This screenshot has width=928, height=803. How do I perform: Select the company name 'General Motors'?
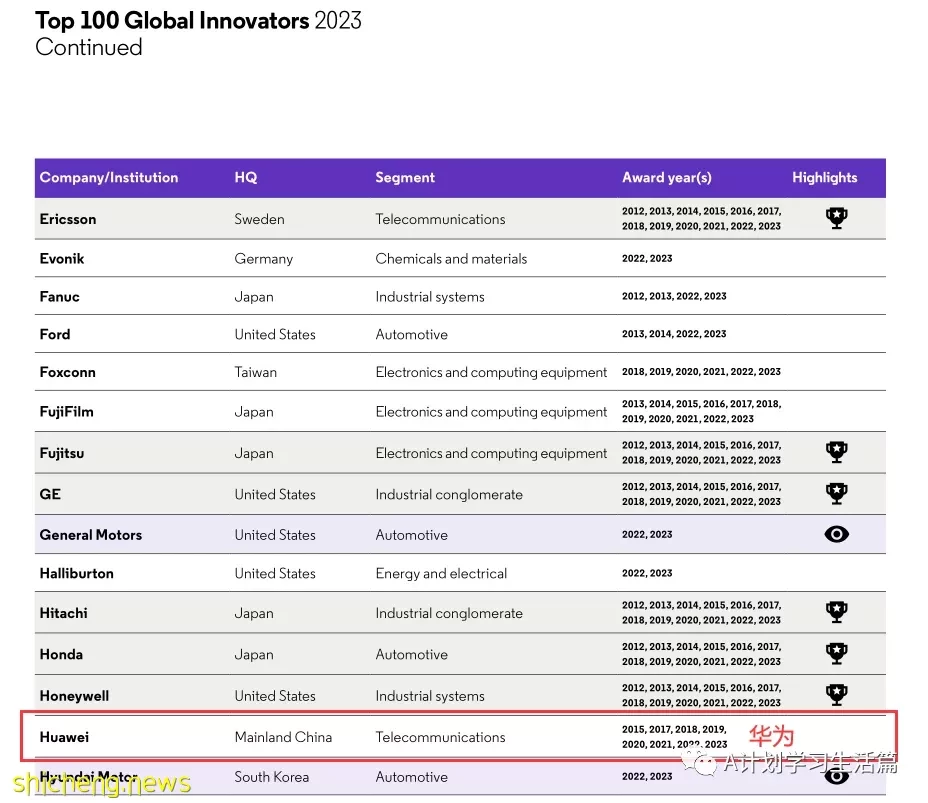(x=91, y=535)
